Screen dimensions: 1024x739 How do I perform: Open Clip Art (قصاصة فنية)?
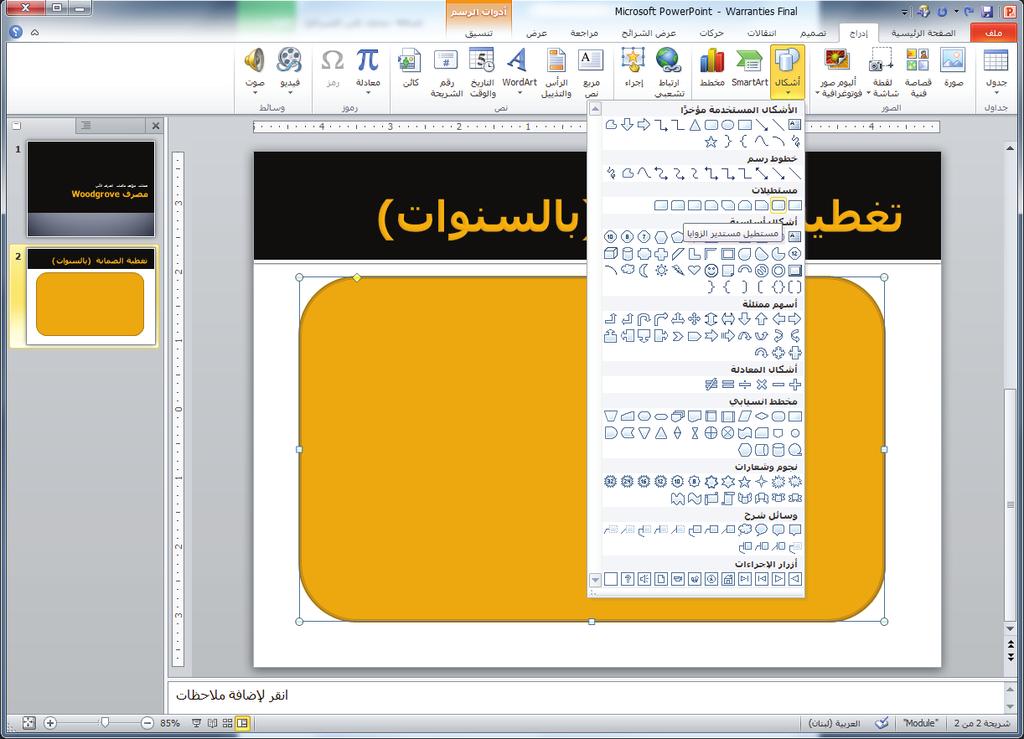918,72
